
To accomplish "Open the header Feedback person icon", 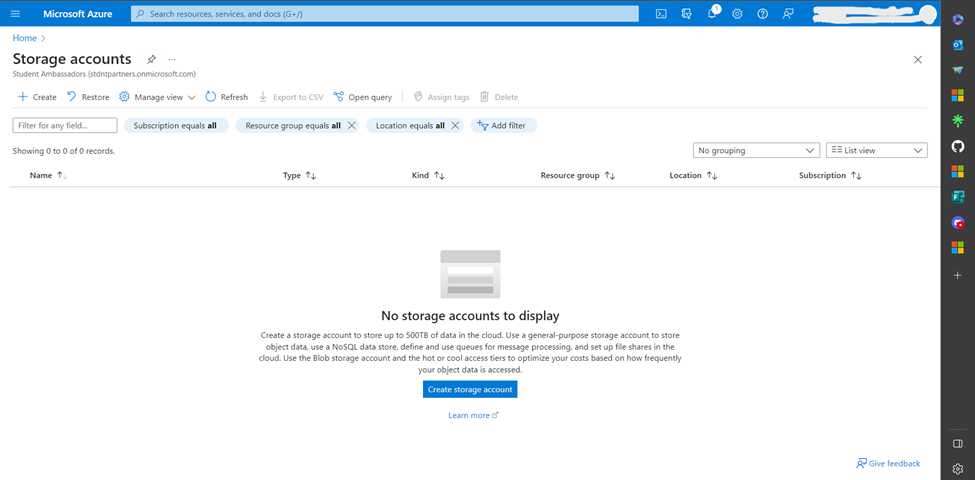I will 788,14.
